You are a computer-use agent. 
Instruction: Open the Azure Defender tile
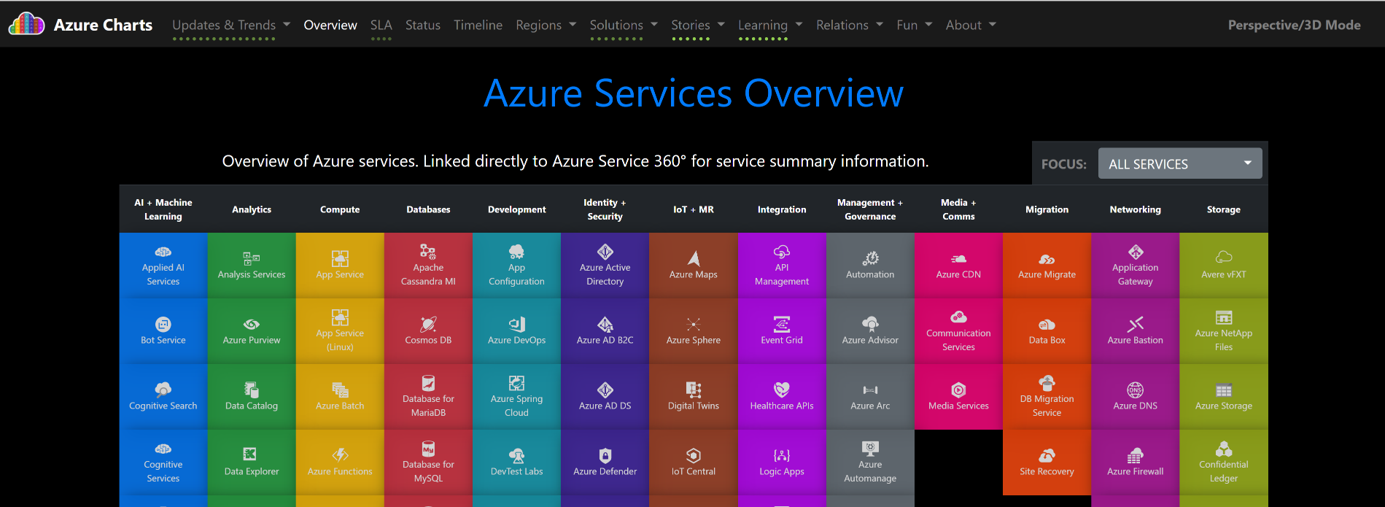(x=605, y=463)
